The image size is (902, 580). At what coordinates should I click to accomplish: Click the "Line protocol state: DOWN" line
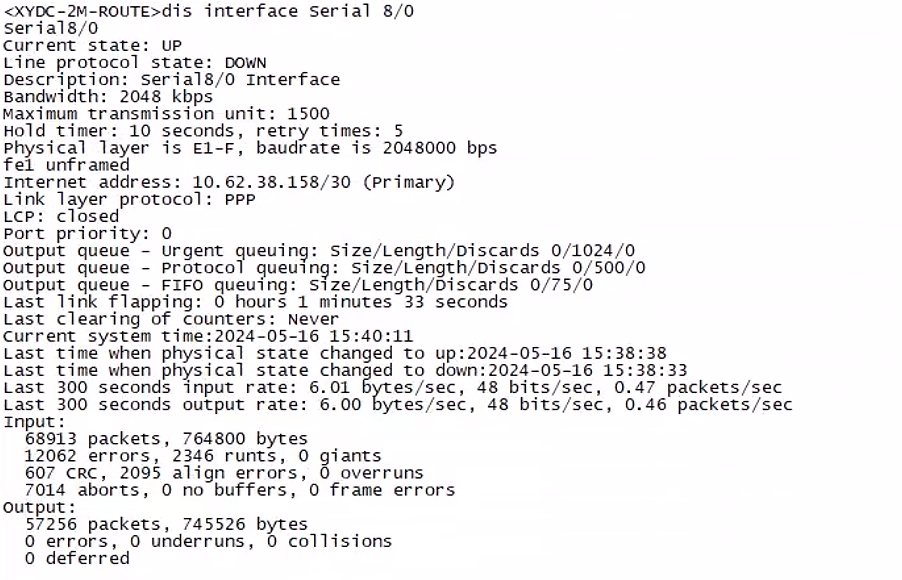tap(135, 63)
